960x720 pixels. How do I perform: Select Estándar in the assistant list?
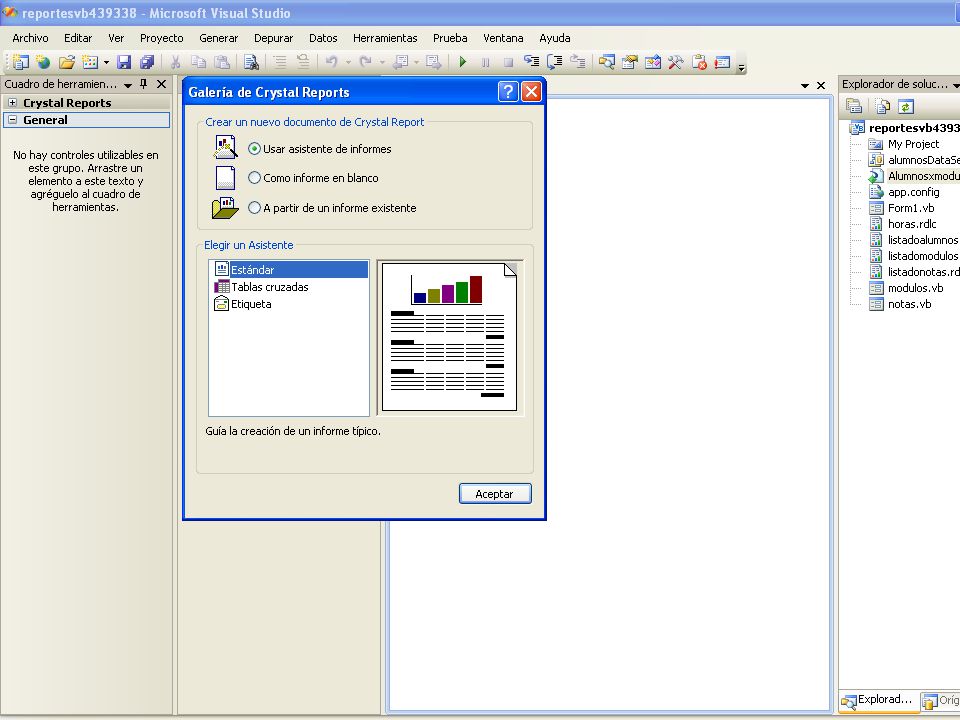289,269
